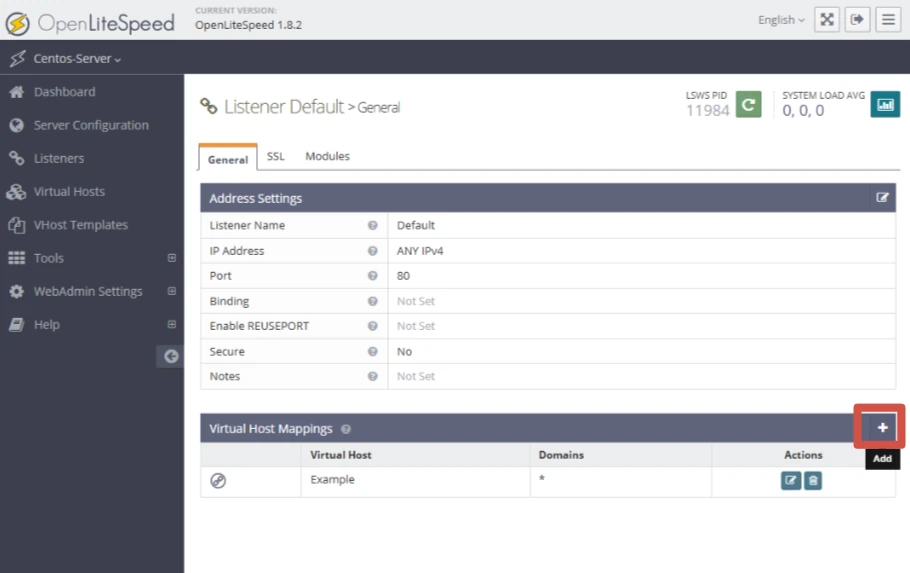Click Help in the sidebar
Screen dimensions: 910x573
46,325
